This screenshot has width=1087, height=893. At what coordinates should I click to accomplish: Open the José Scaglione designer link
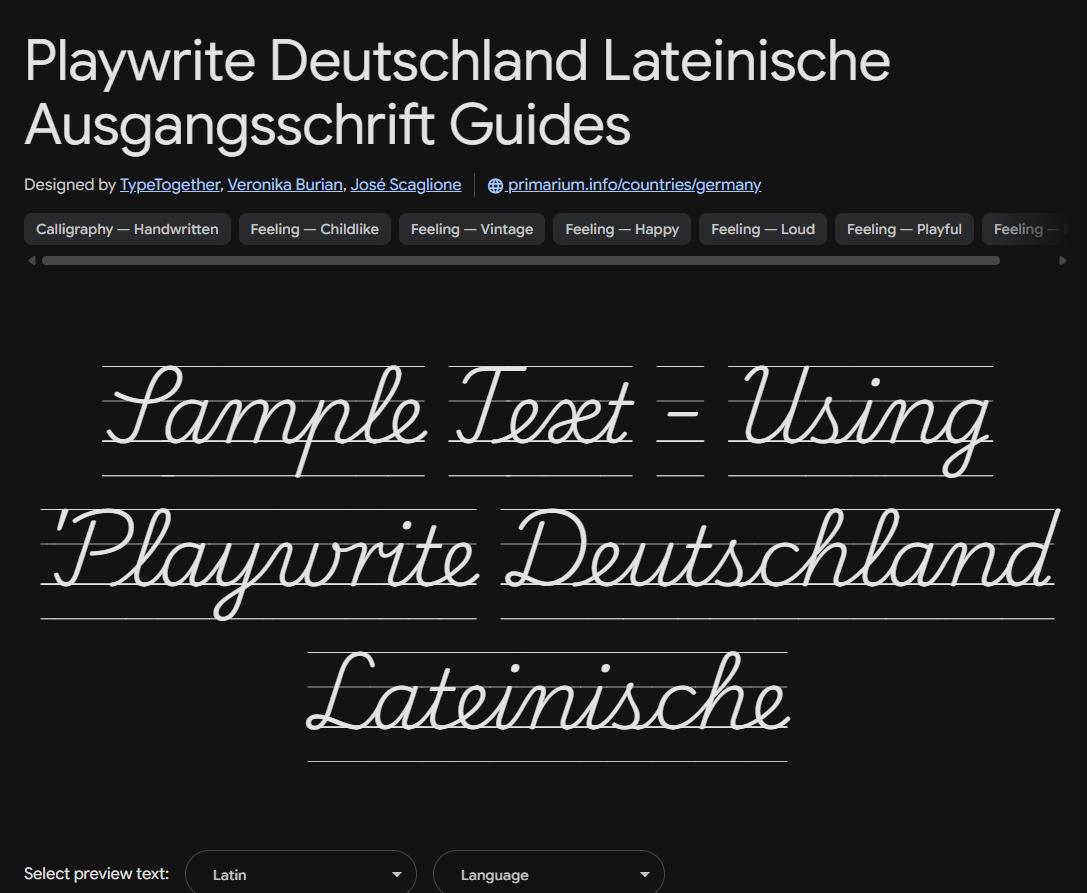pos(406,184)
